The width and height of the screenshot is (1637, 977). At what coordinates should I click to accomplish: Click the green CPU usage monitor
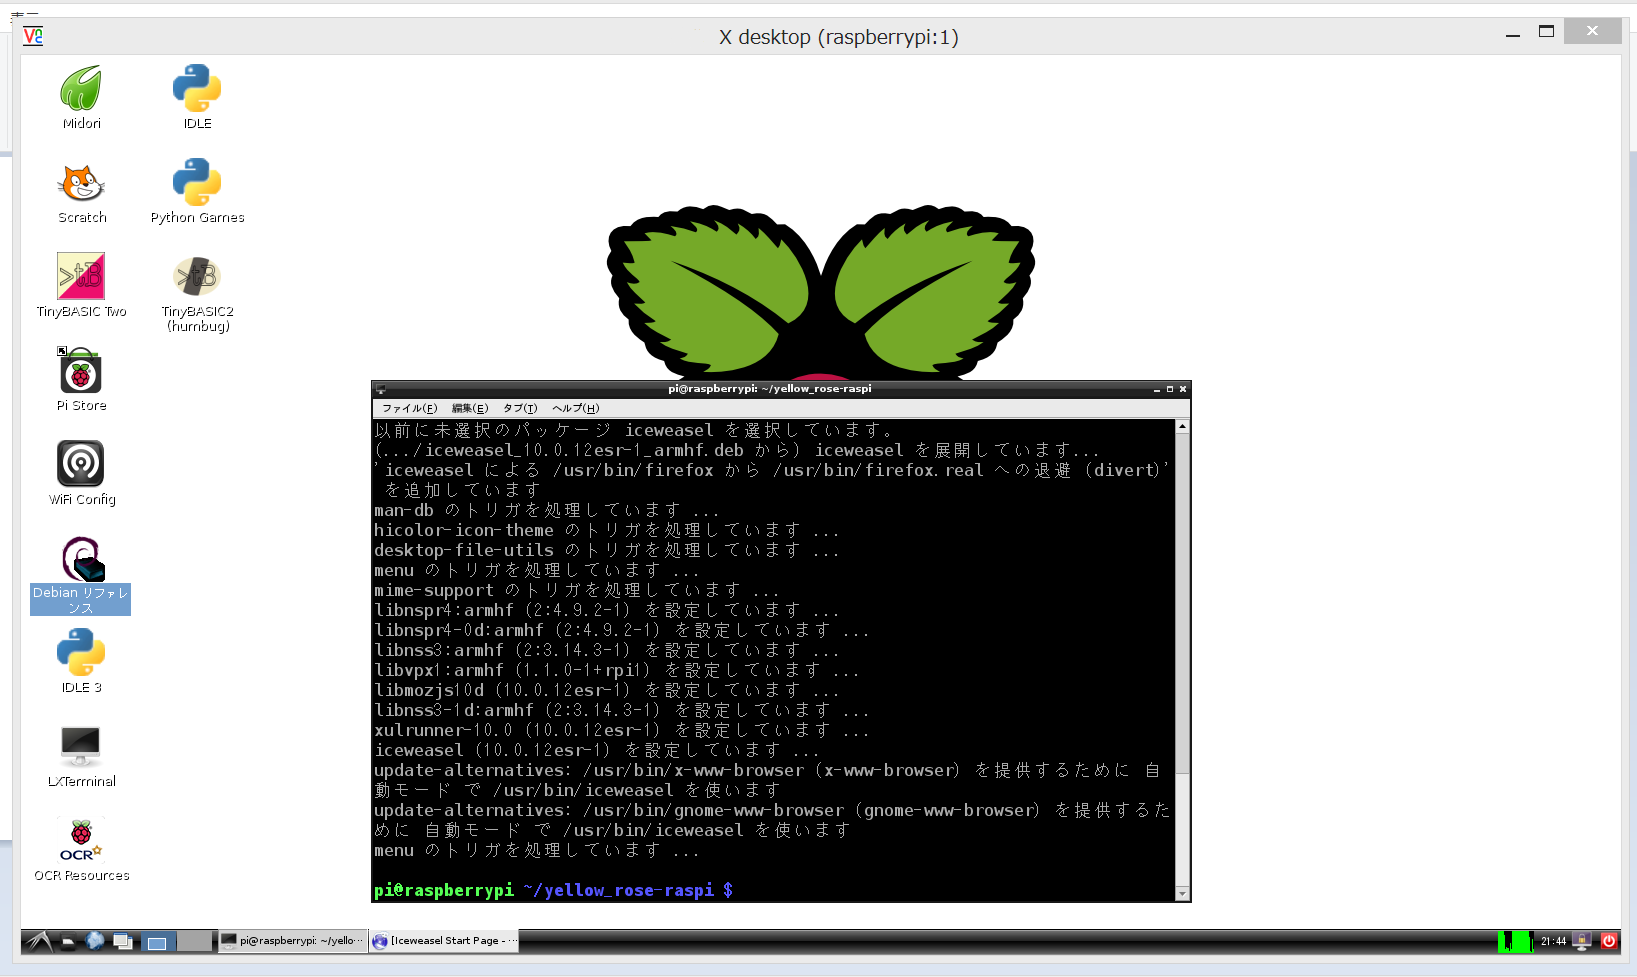tap(1515, 941)
